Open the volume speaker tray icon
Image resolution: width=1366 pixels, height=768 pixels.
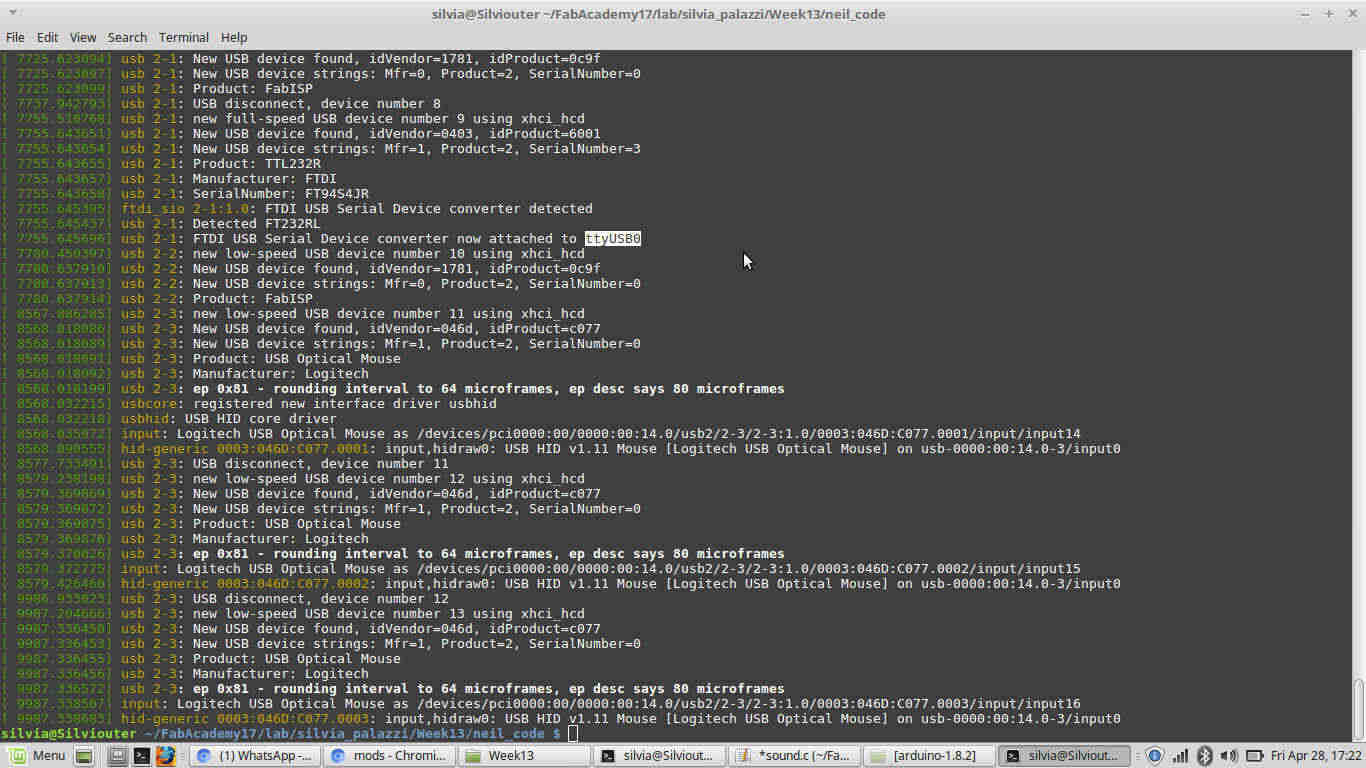[1229, 756]
